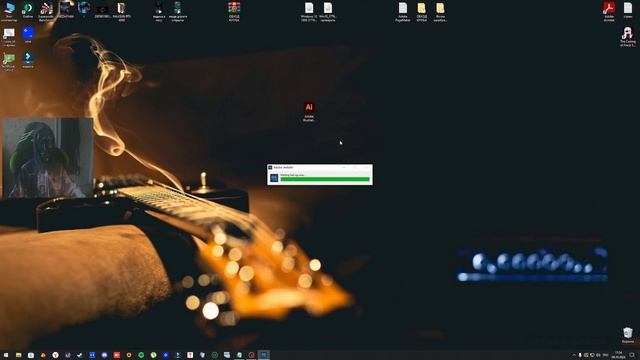640x360 pixels.
Task: Open The Coding desktop shortcut
Action: 628,37
